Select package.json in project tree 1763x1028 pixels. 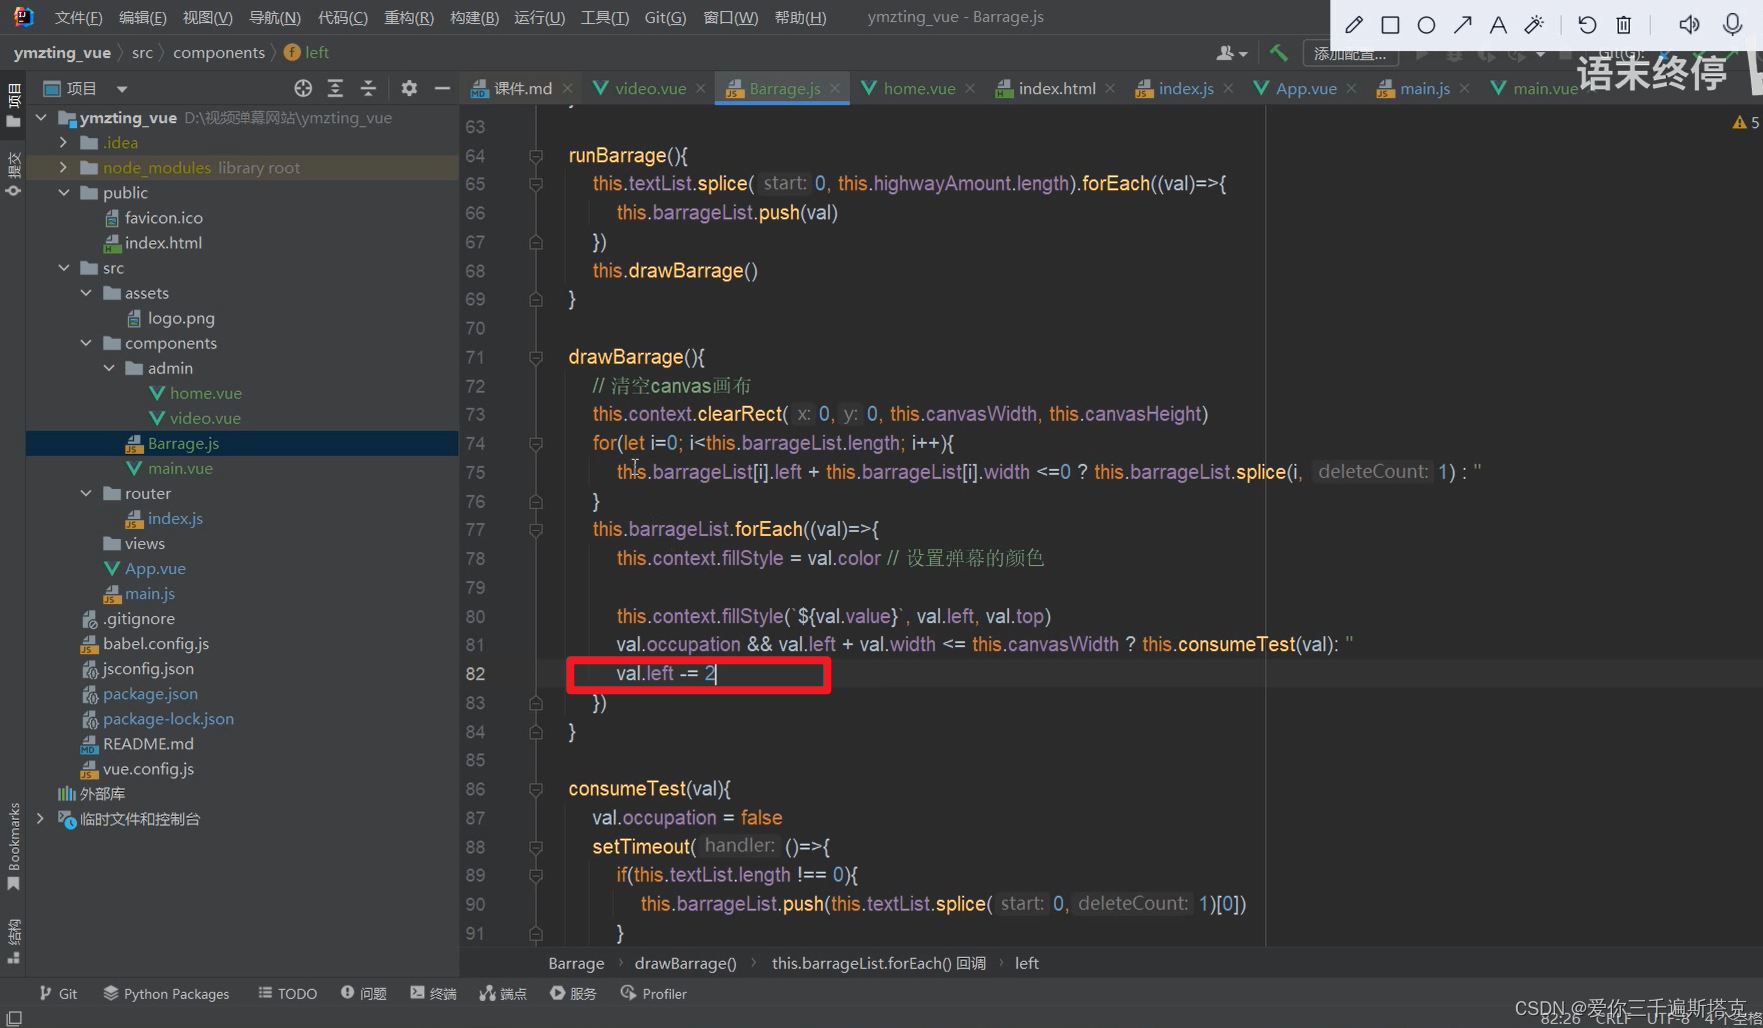(150, 693)
